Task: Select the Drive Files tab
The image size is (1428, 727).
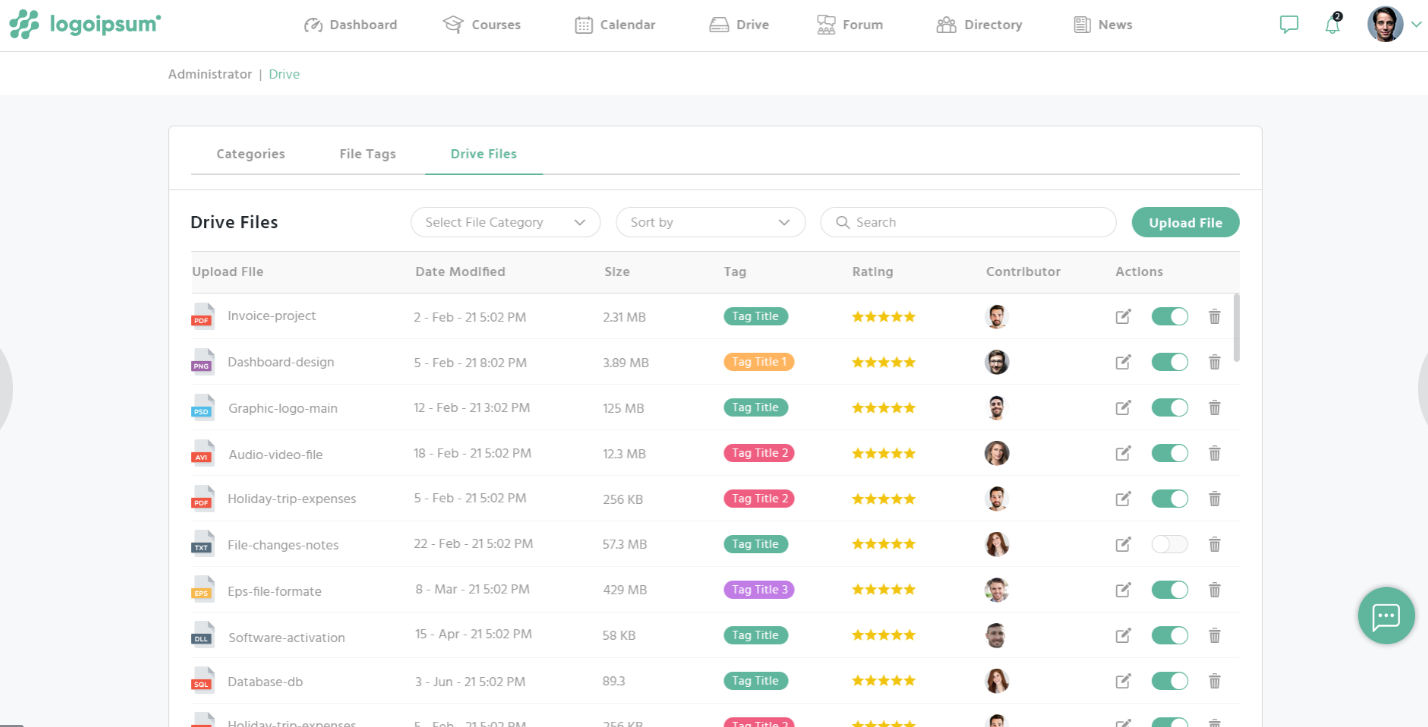Action: (484, 154)
